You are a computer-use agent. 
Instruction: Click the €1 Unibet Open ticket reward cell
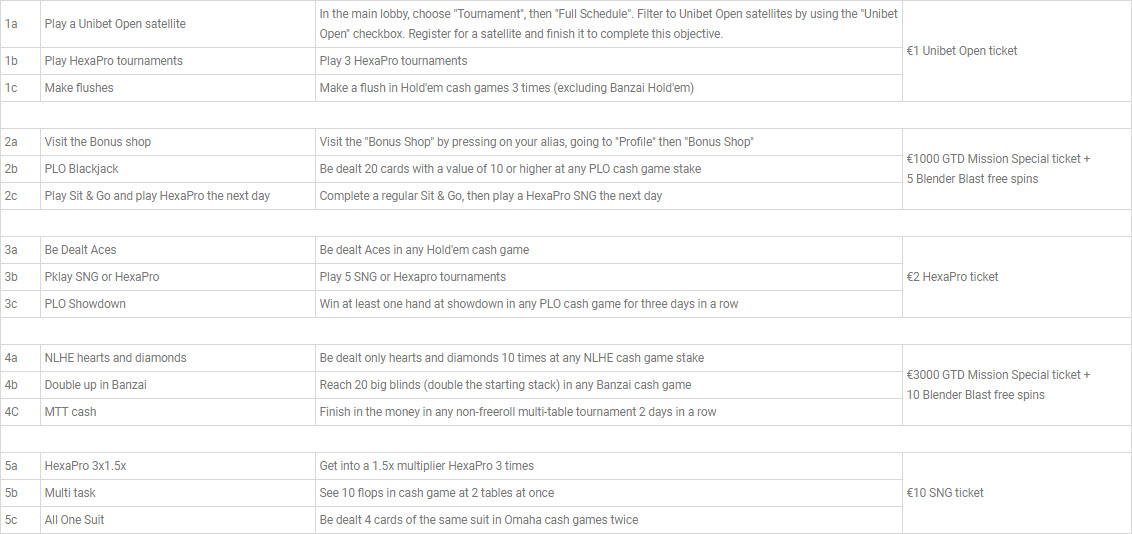[1016, 51]
